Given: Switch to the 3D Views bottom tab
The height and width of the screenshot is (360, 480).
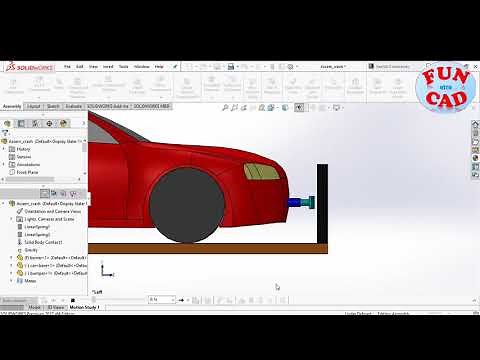Looking at the screenshot, I should pyautogui.click(x=55, y=307).
